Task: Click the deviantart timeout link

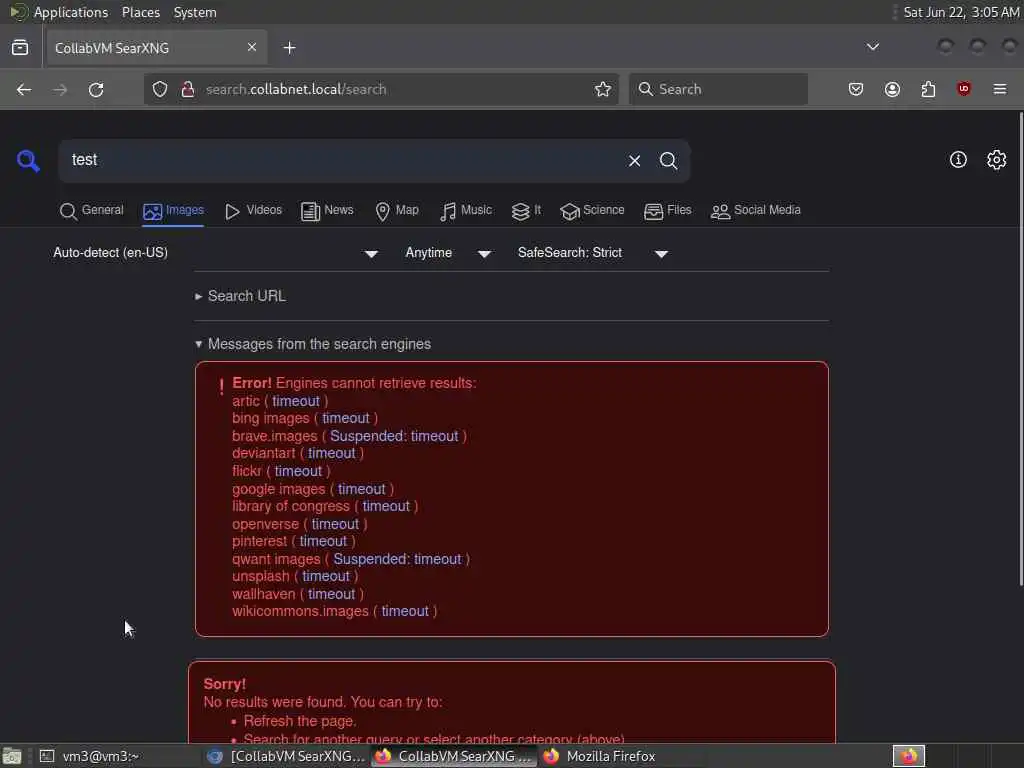Action: tap(332, 453)
